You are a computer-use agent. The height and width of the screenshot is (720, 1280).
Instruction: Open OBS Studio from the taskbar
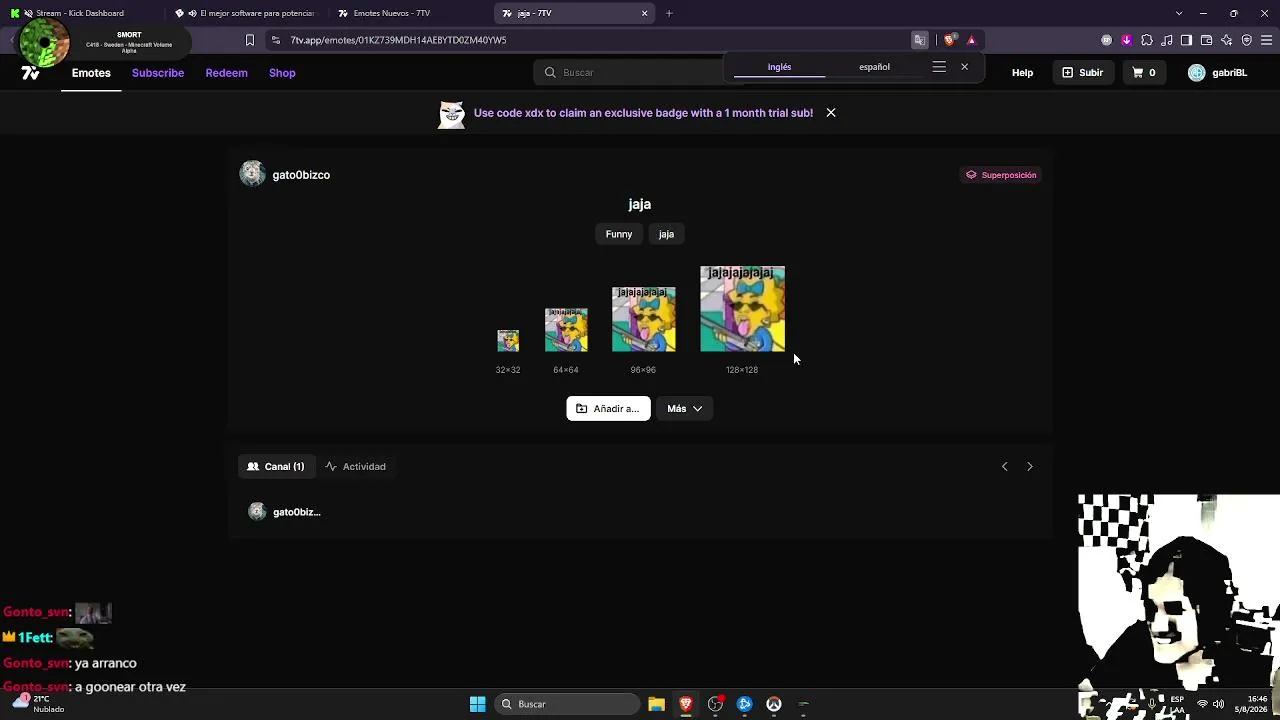point(715,704)
